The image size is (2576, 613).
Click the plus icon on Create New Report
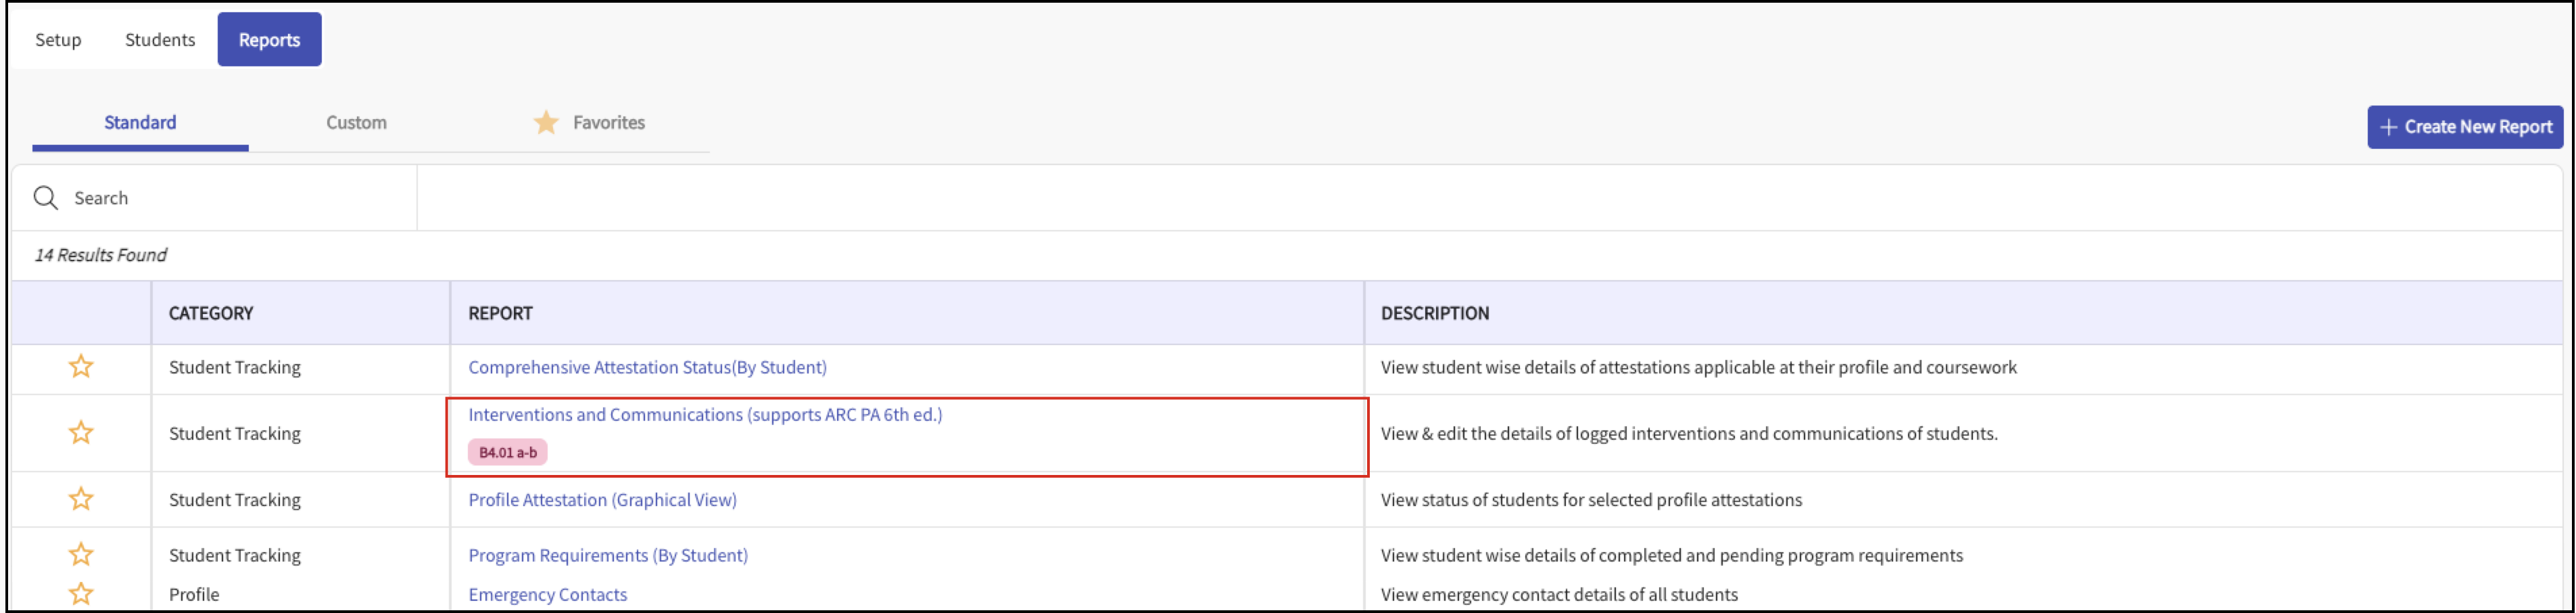coord(2388,127)
